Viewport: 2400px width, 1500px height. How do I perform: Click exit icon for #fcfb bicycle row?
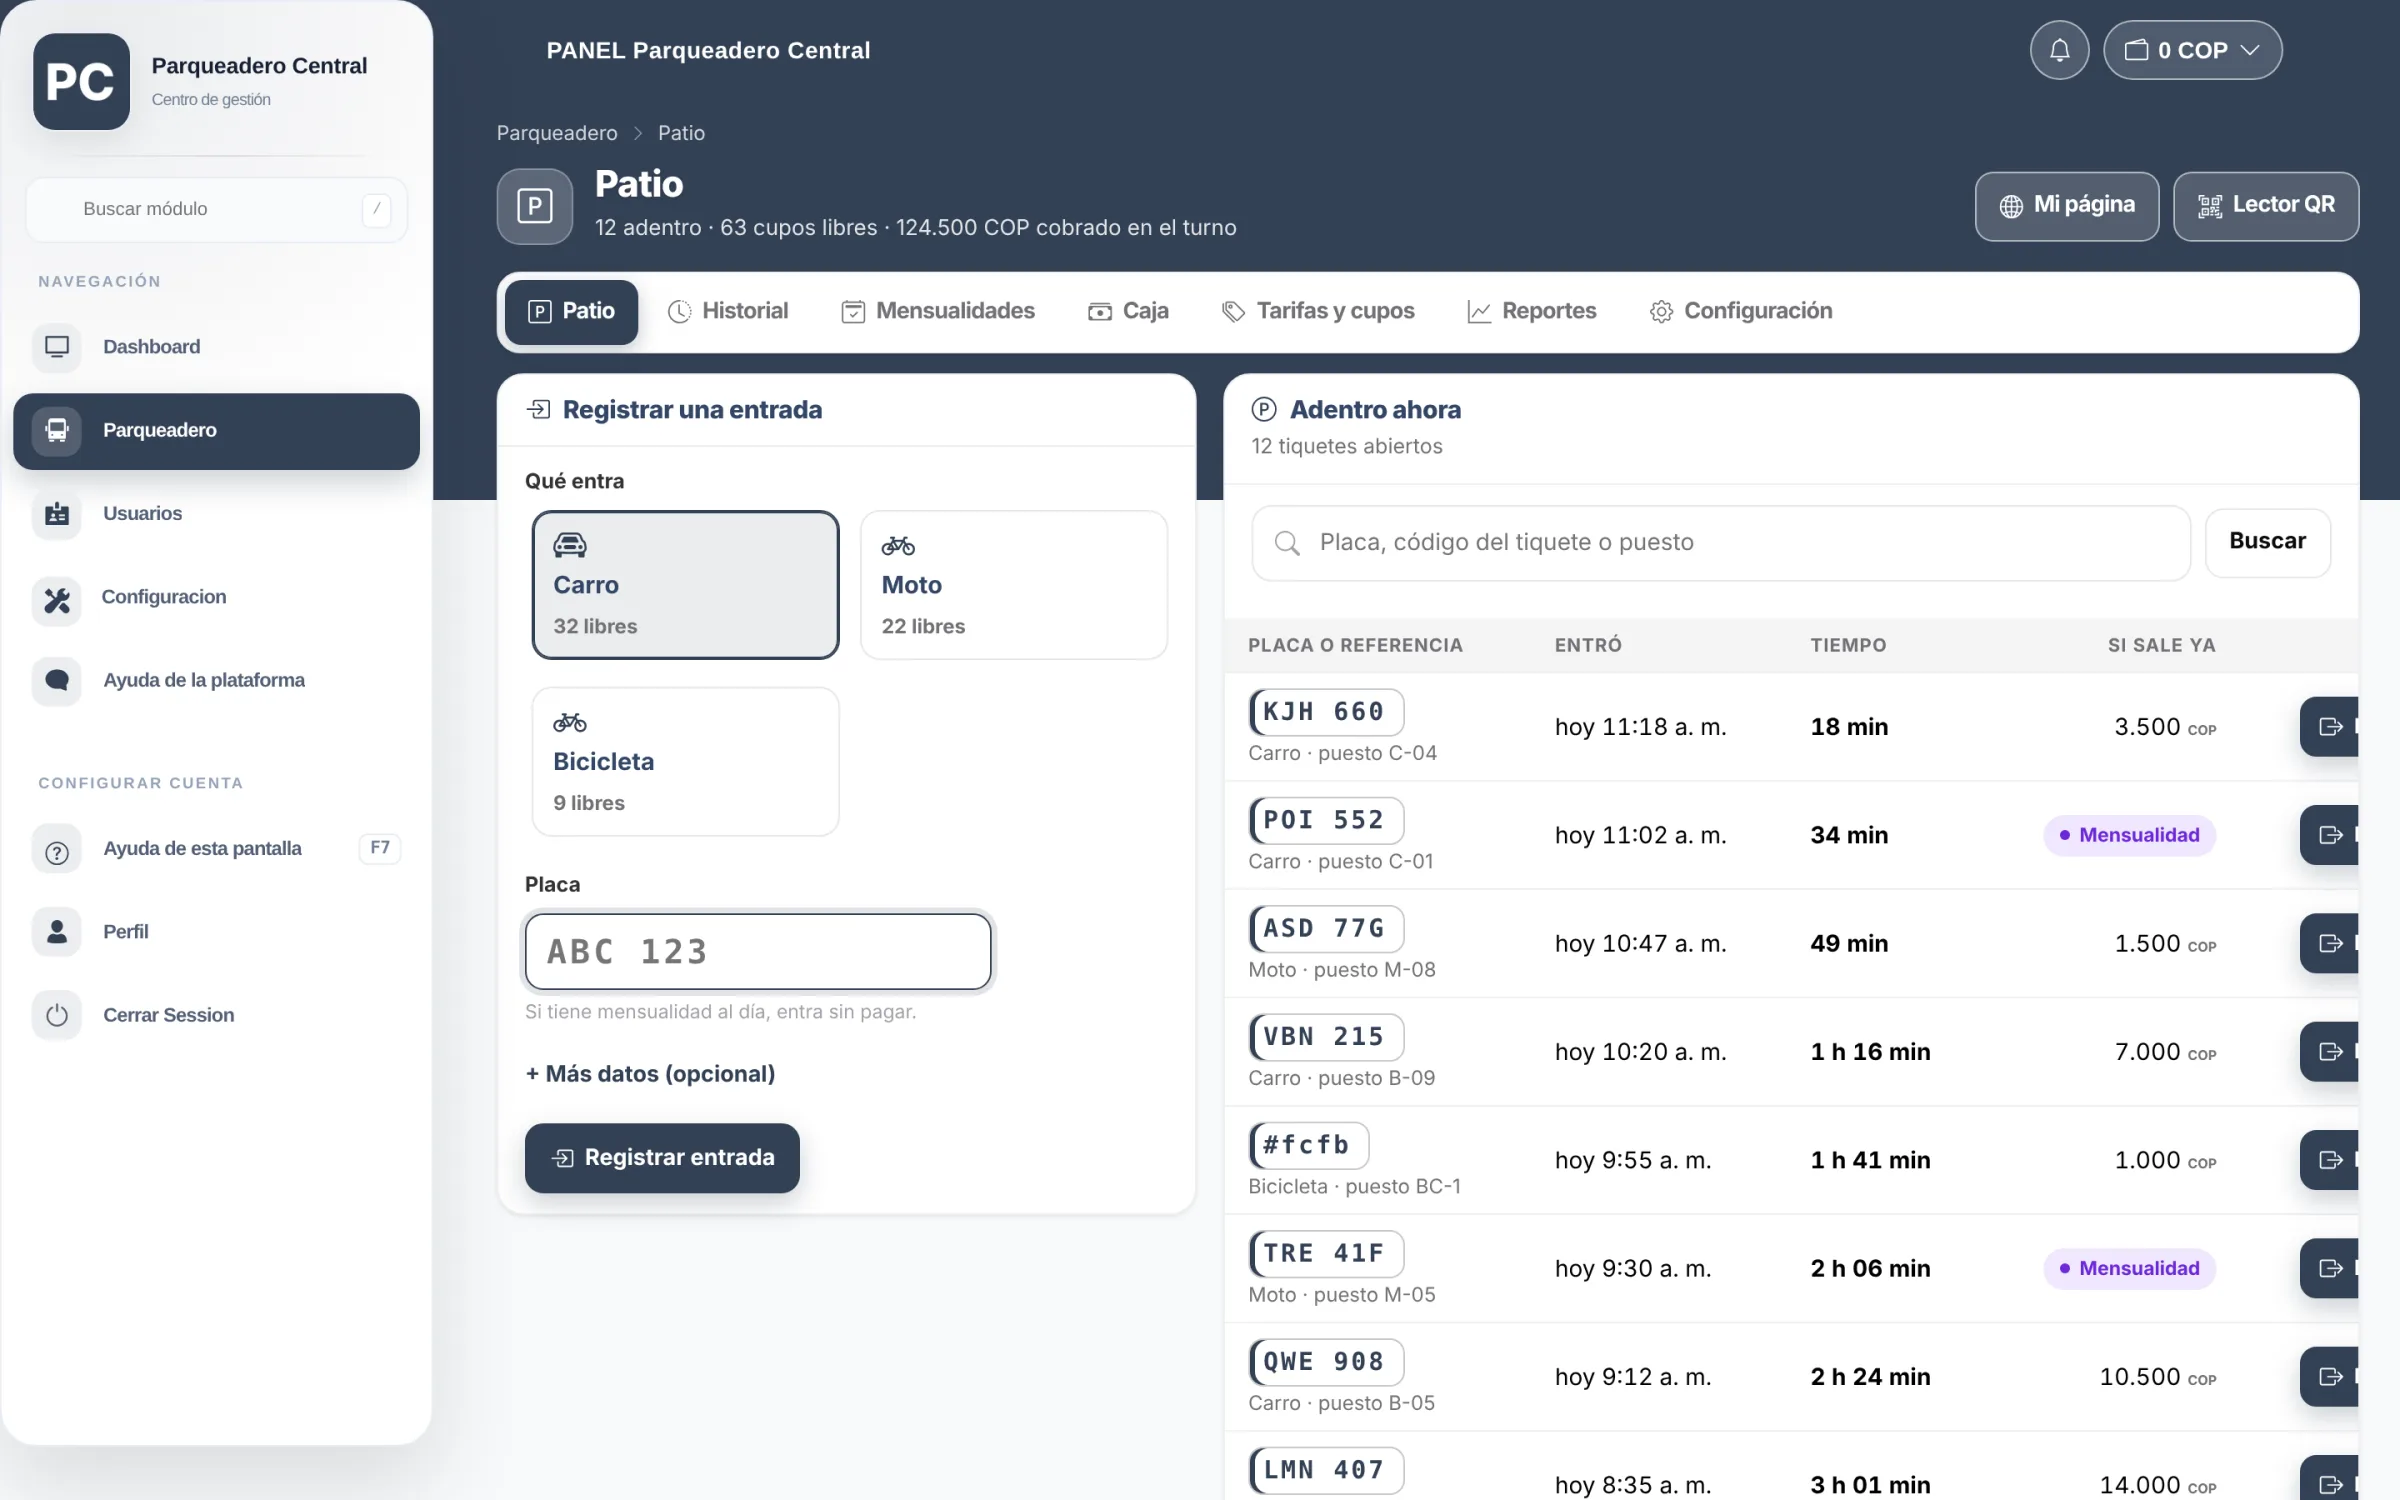point(2330,1160)
